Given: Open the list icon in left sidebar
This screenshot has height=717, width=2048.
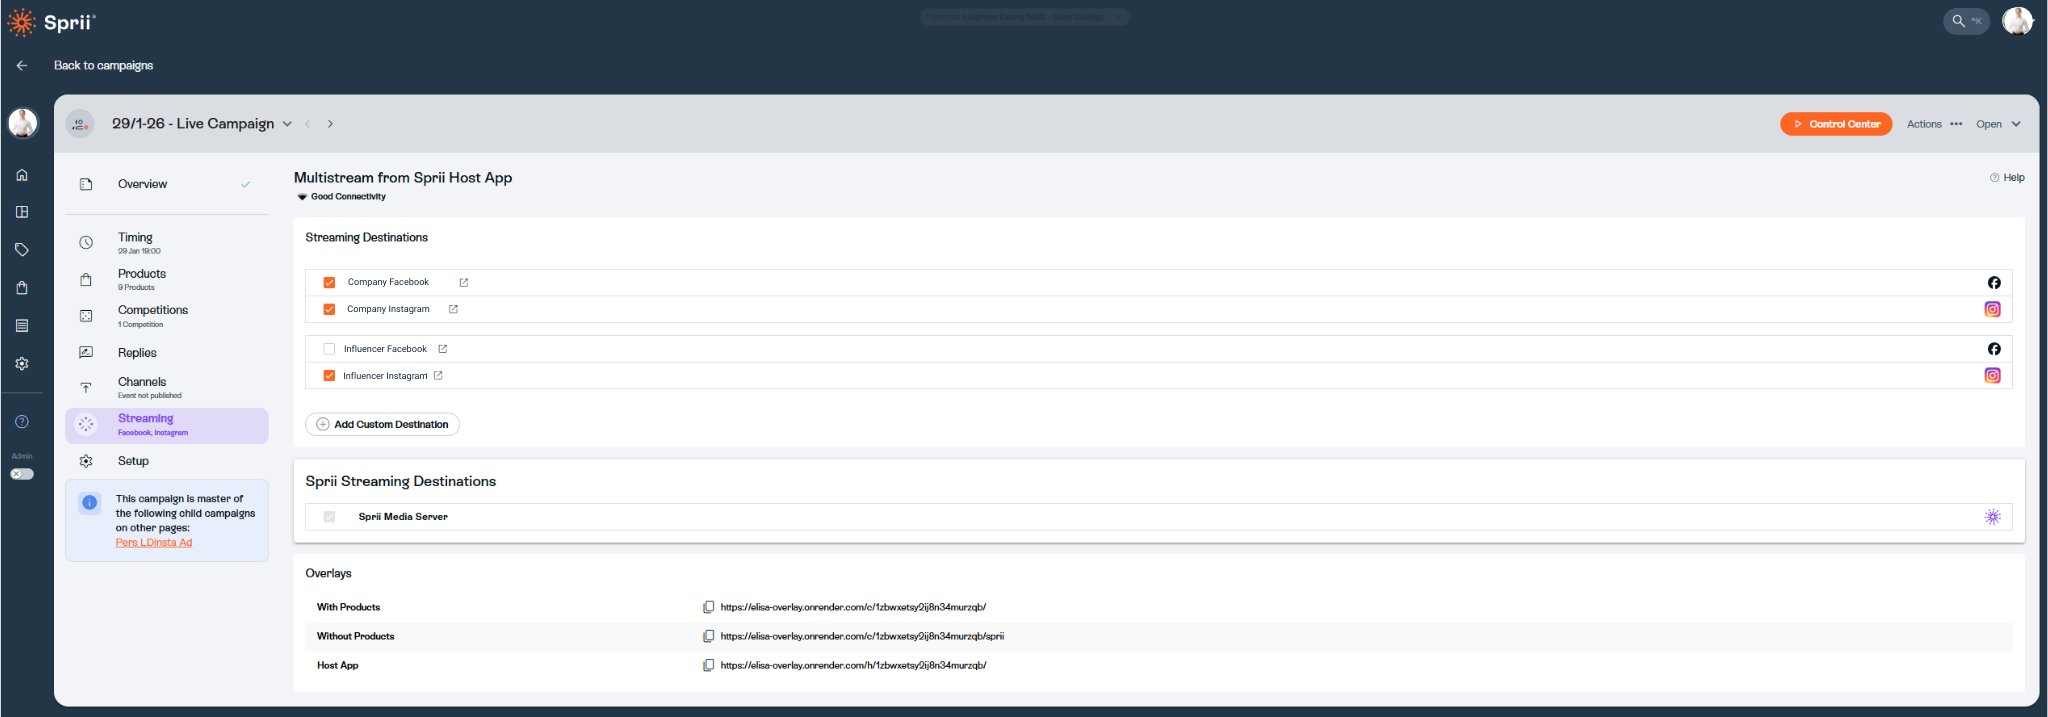Looking at the screenshot, I should 22,326.
